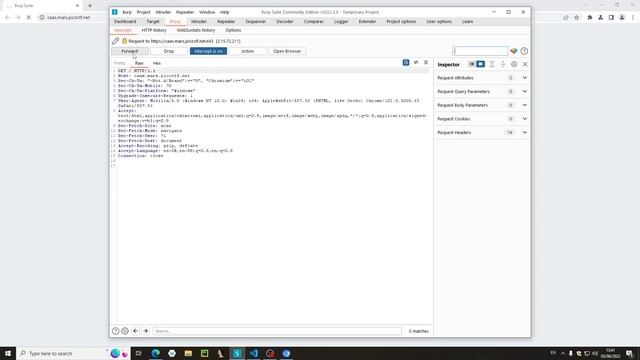Open the Inspector settings gear icon

(x=514, y=64)
